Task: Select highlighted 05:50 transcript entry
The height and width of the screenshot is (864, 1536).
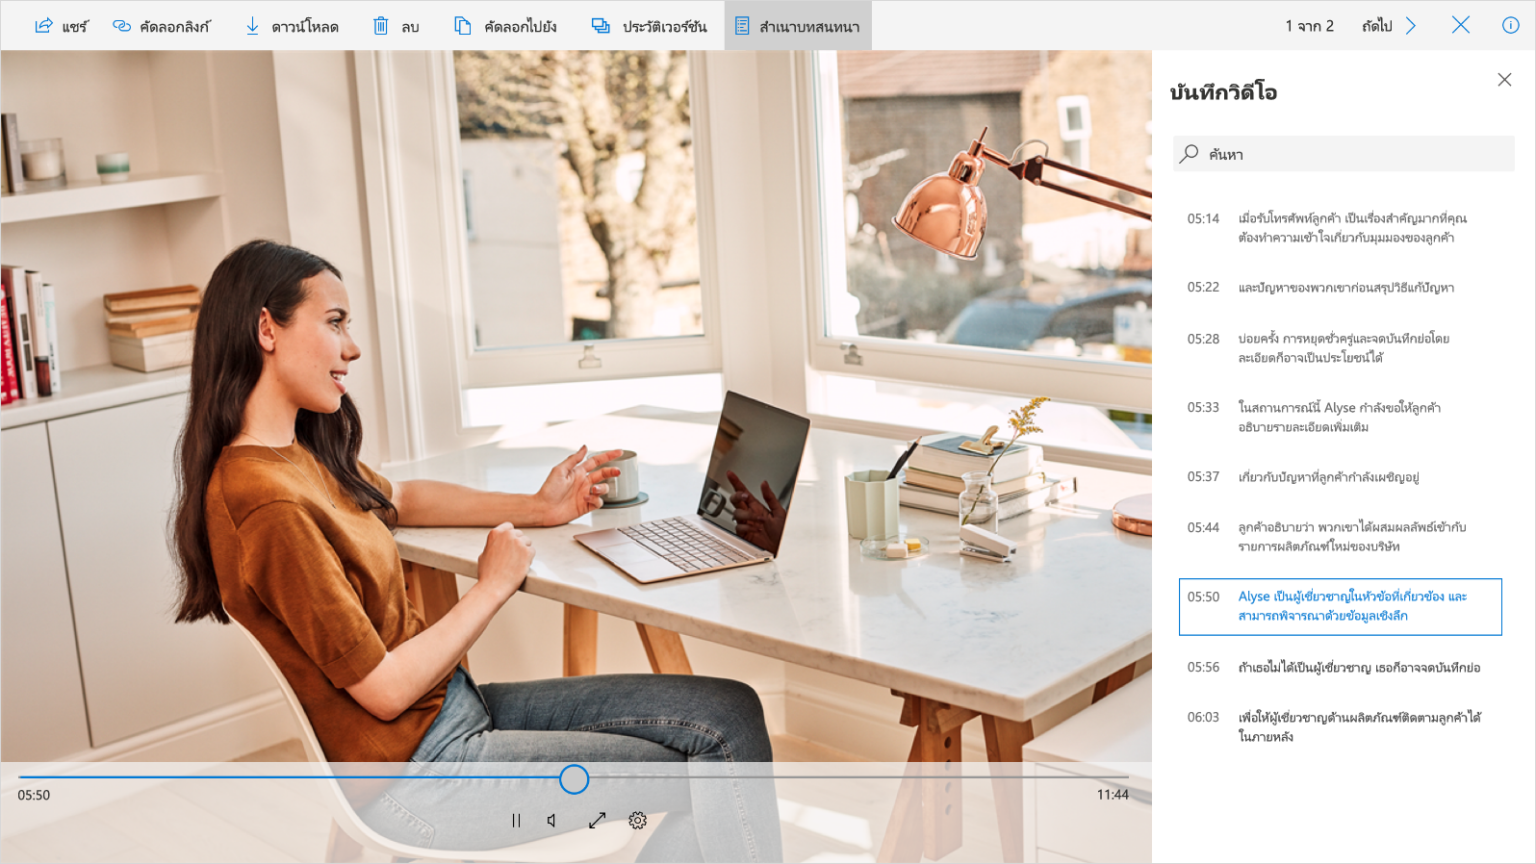Action: tap(1340, 606)
